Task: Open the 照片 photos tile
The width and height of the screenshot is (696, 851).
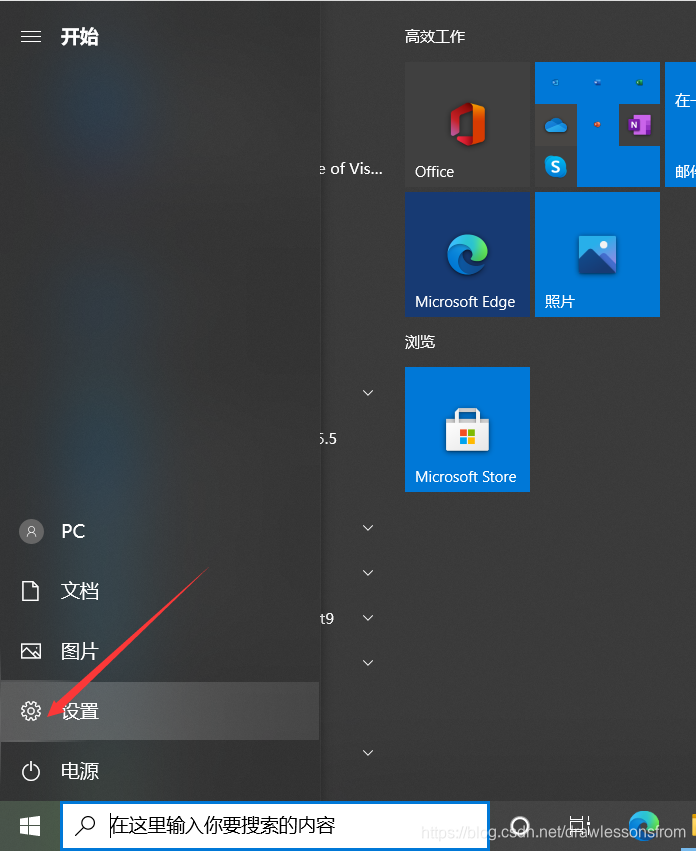Action: [x=597, y=255]
